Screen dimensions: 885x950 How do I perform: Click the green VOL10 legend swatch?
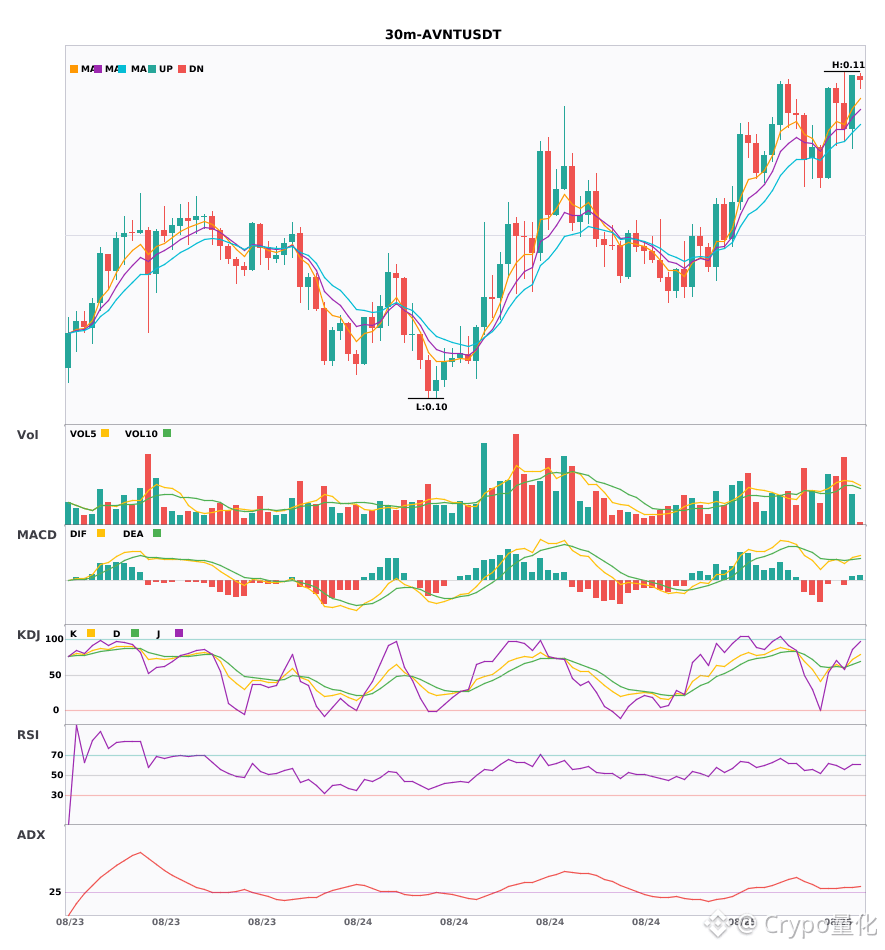point(167,433)
